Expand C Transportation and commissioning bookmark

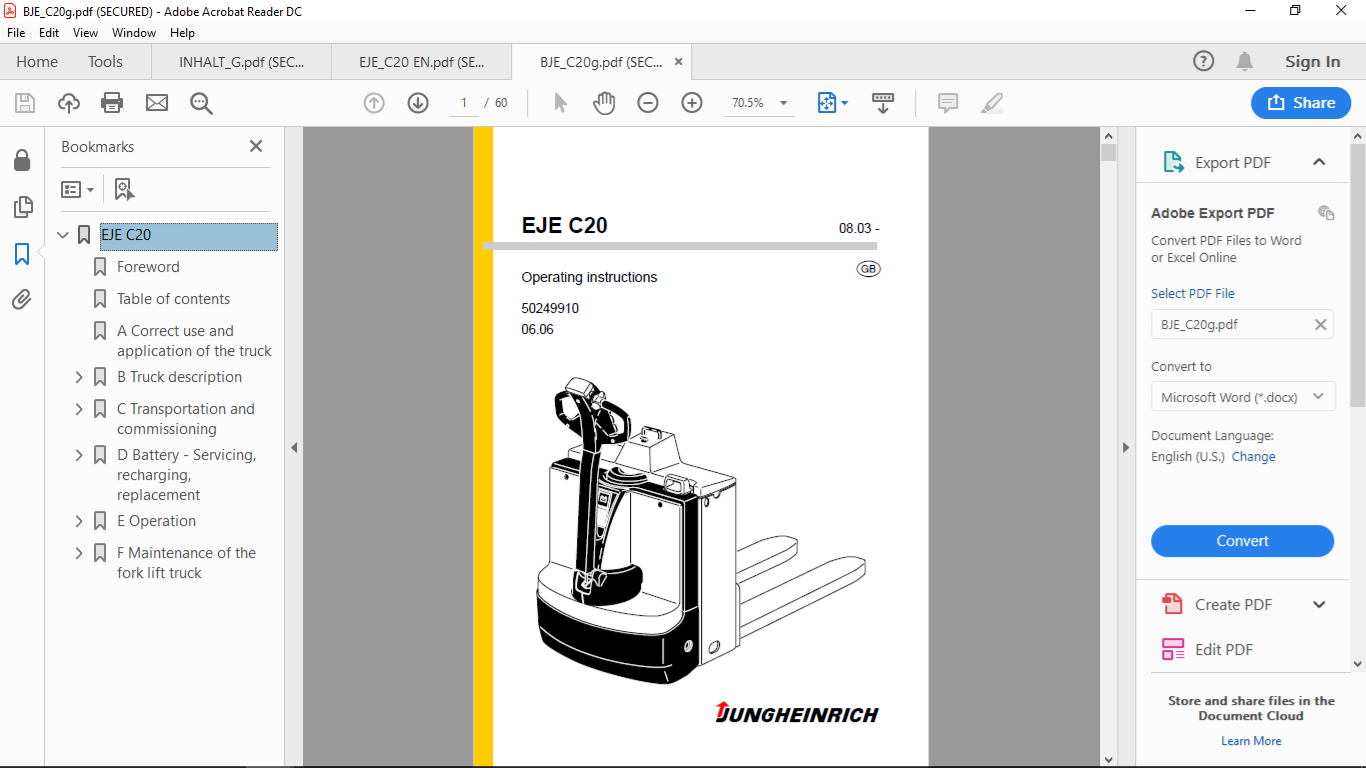coord(79,409)
